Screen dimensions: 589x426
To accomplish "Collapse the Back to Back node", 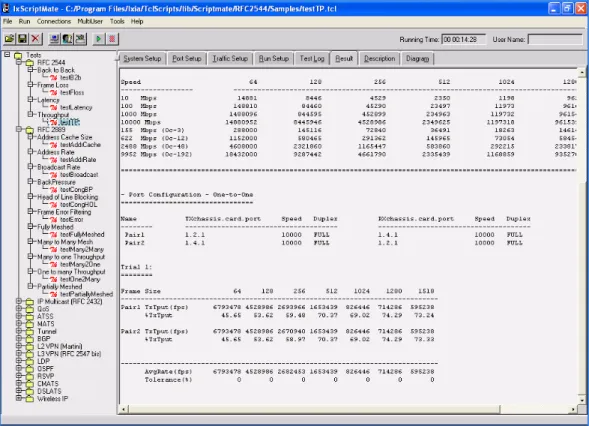I will (30, 70).
